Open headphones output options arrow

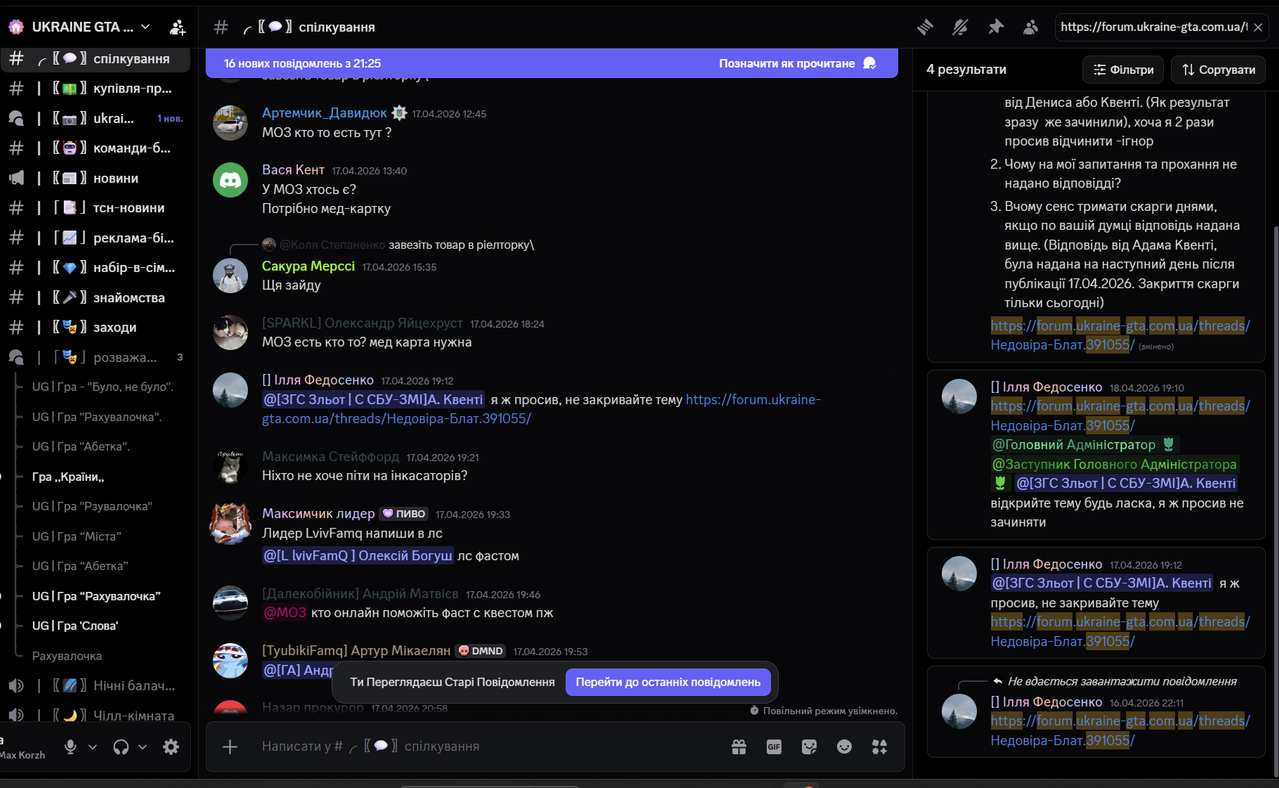coord(143,746)
